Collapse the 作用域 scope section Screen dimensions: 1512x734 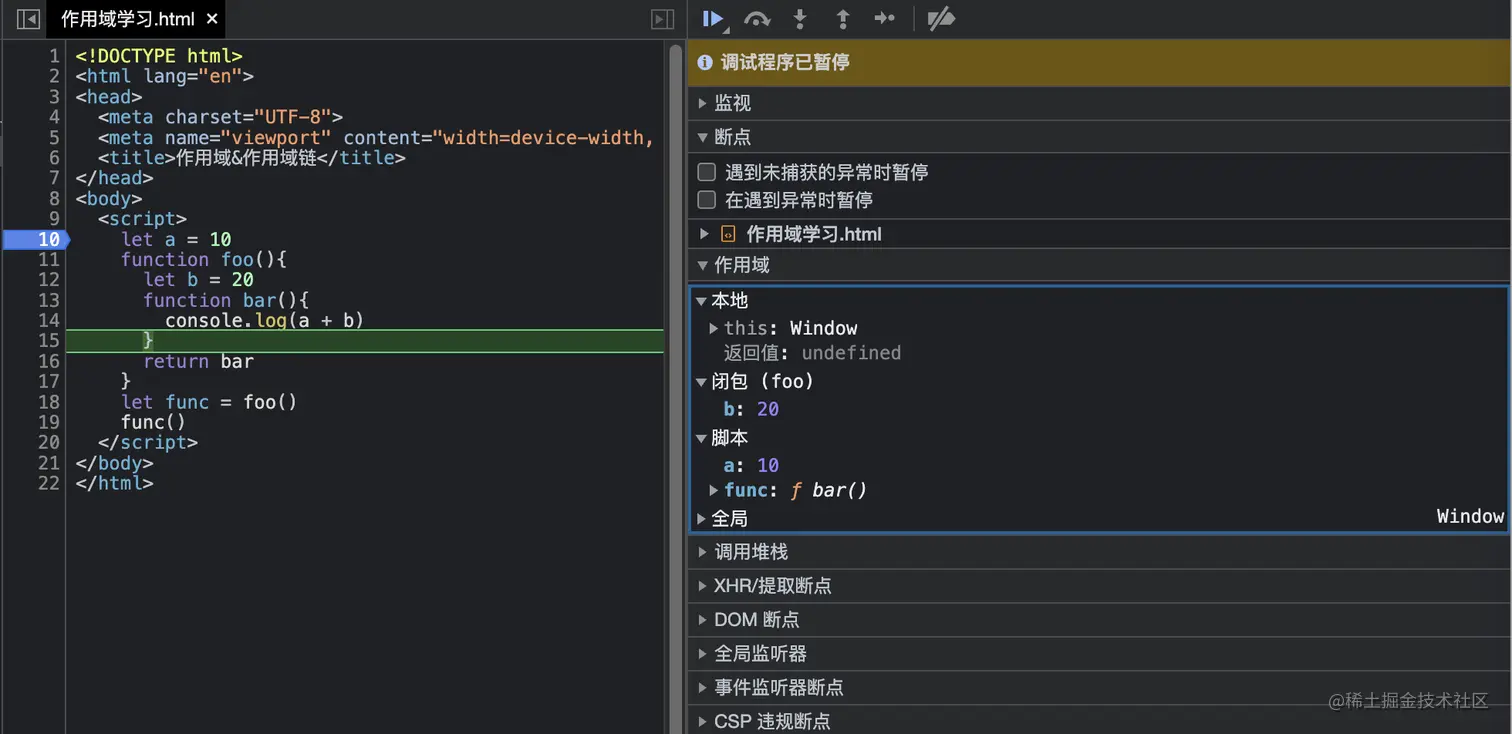click(703, 265)
